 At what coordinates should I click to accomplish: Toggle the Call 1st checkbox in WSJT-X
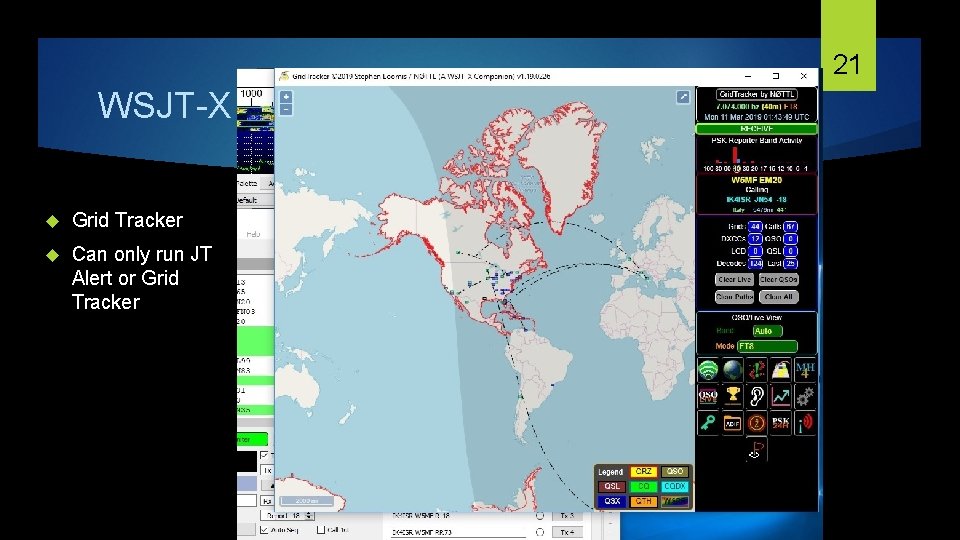coord(321,530)
